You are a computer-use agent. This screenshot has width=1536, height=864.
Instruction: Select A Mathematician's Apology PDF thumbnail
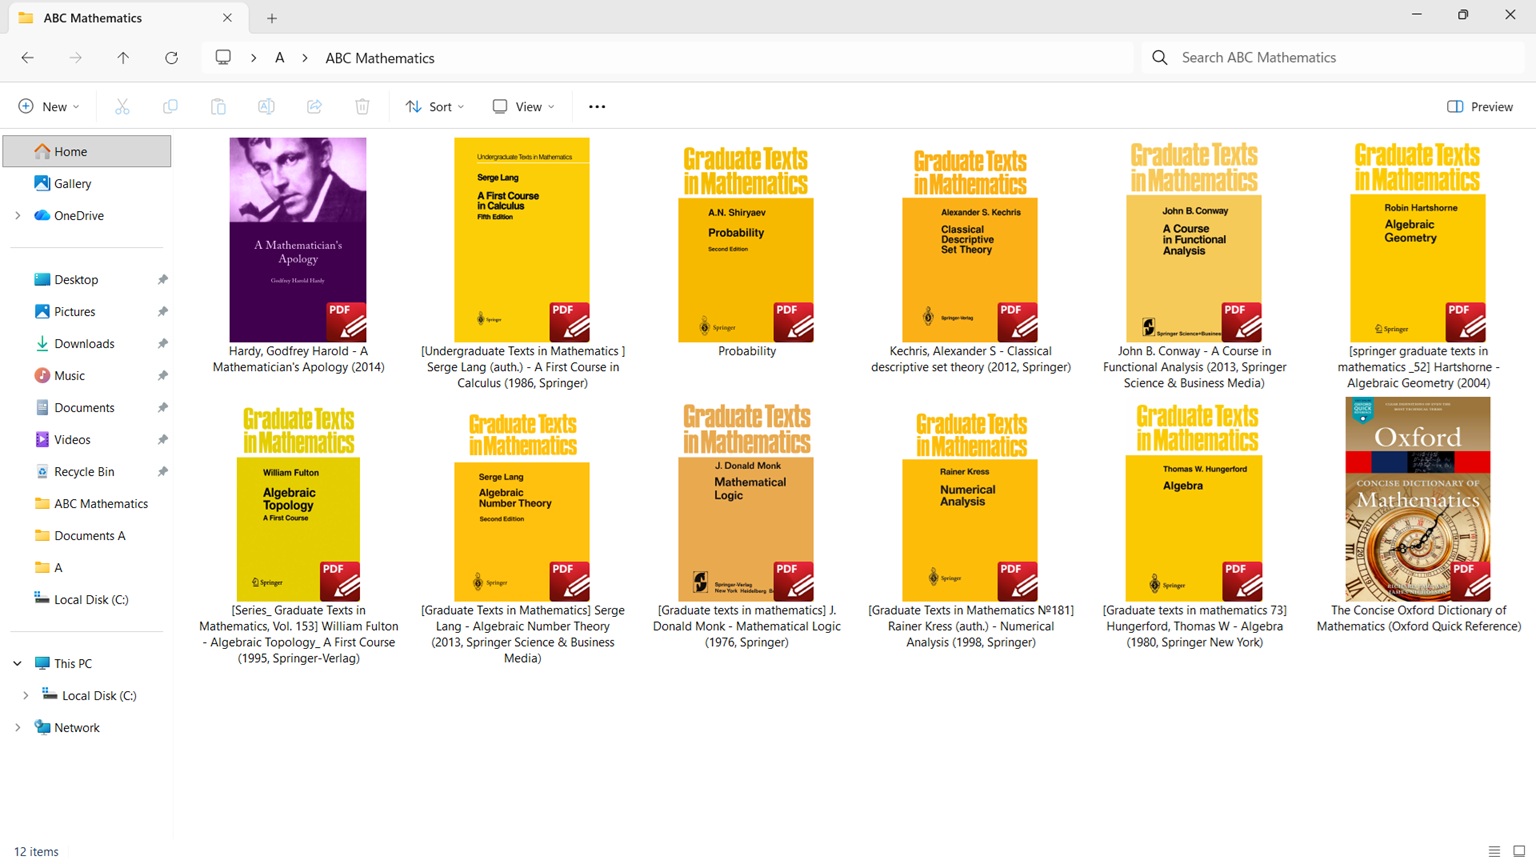(298, 240)
